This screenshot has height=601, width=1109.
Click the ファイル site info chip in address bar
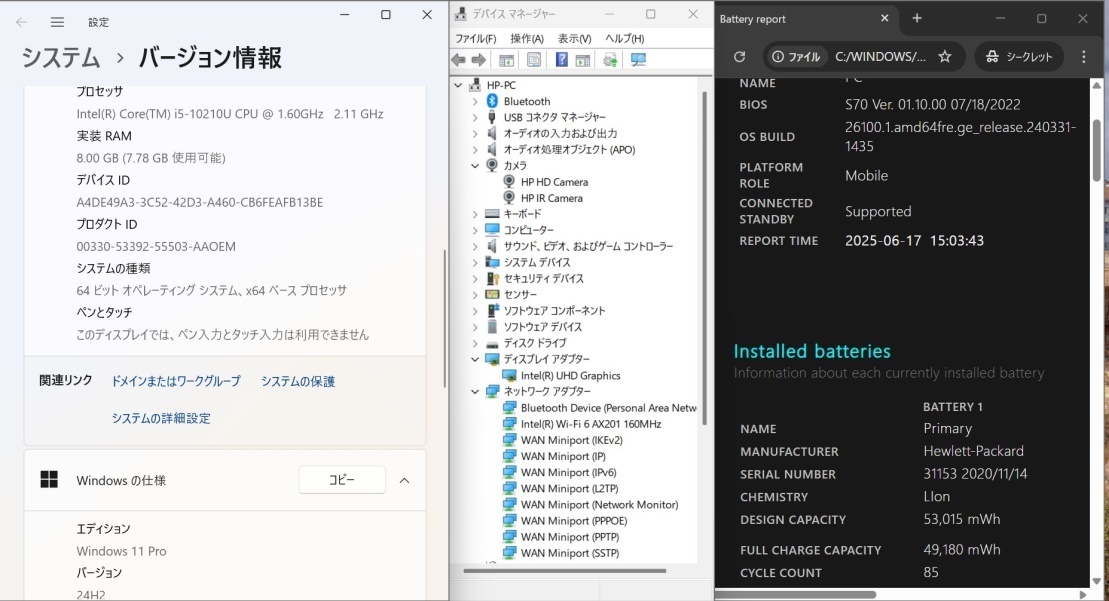pos(796,57)
